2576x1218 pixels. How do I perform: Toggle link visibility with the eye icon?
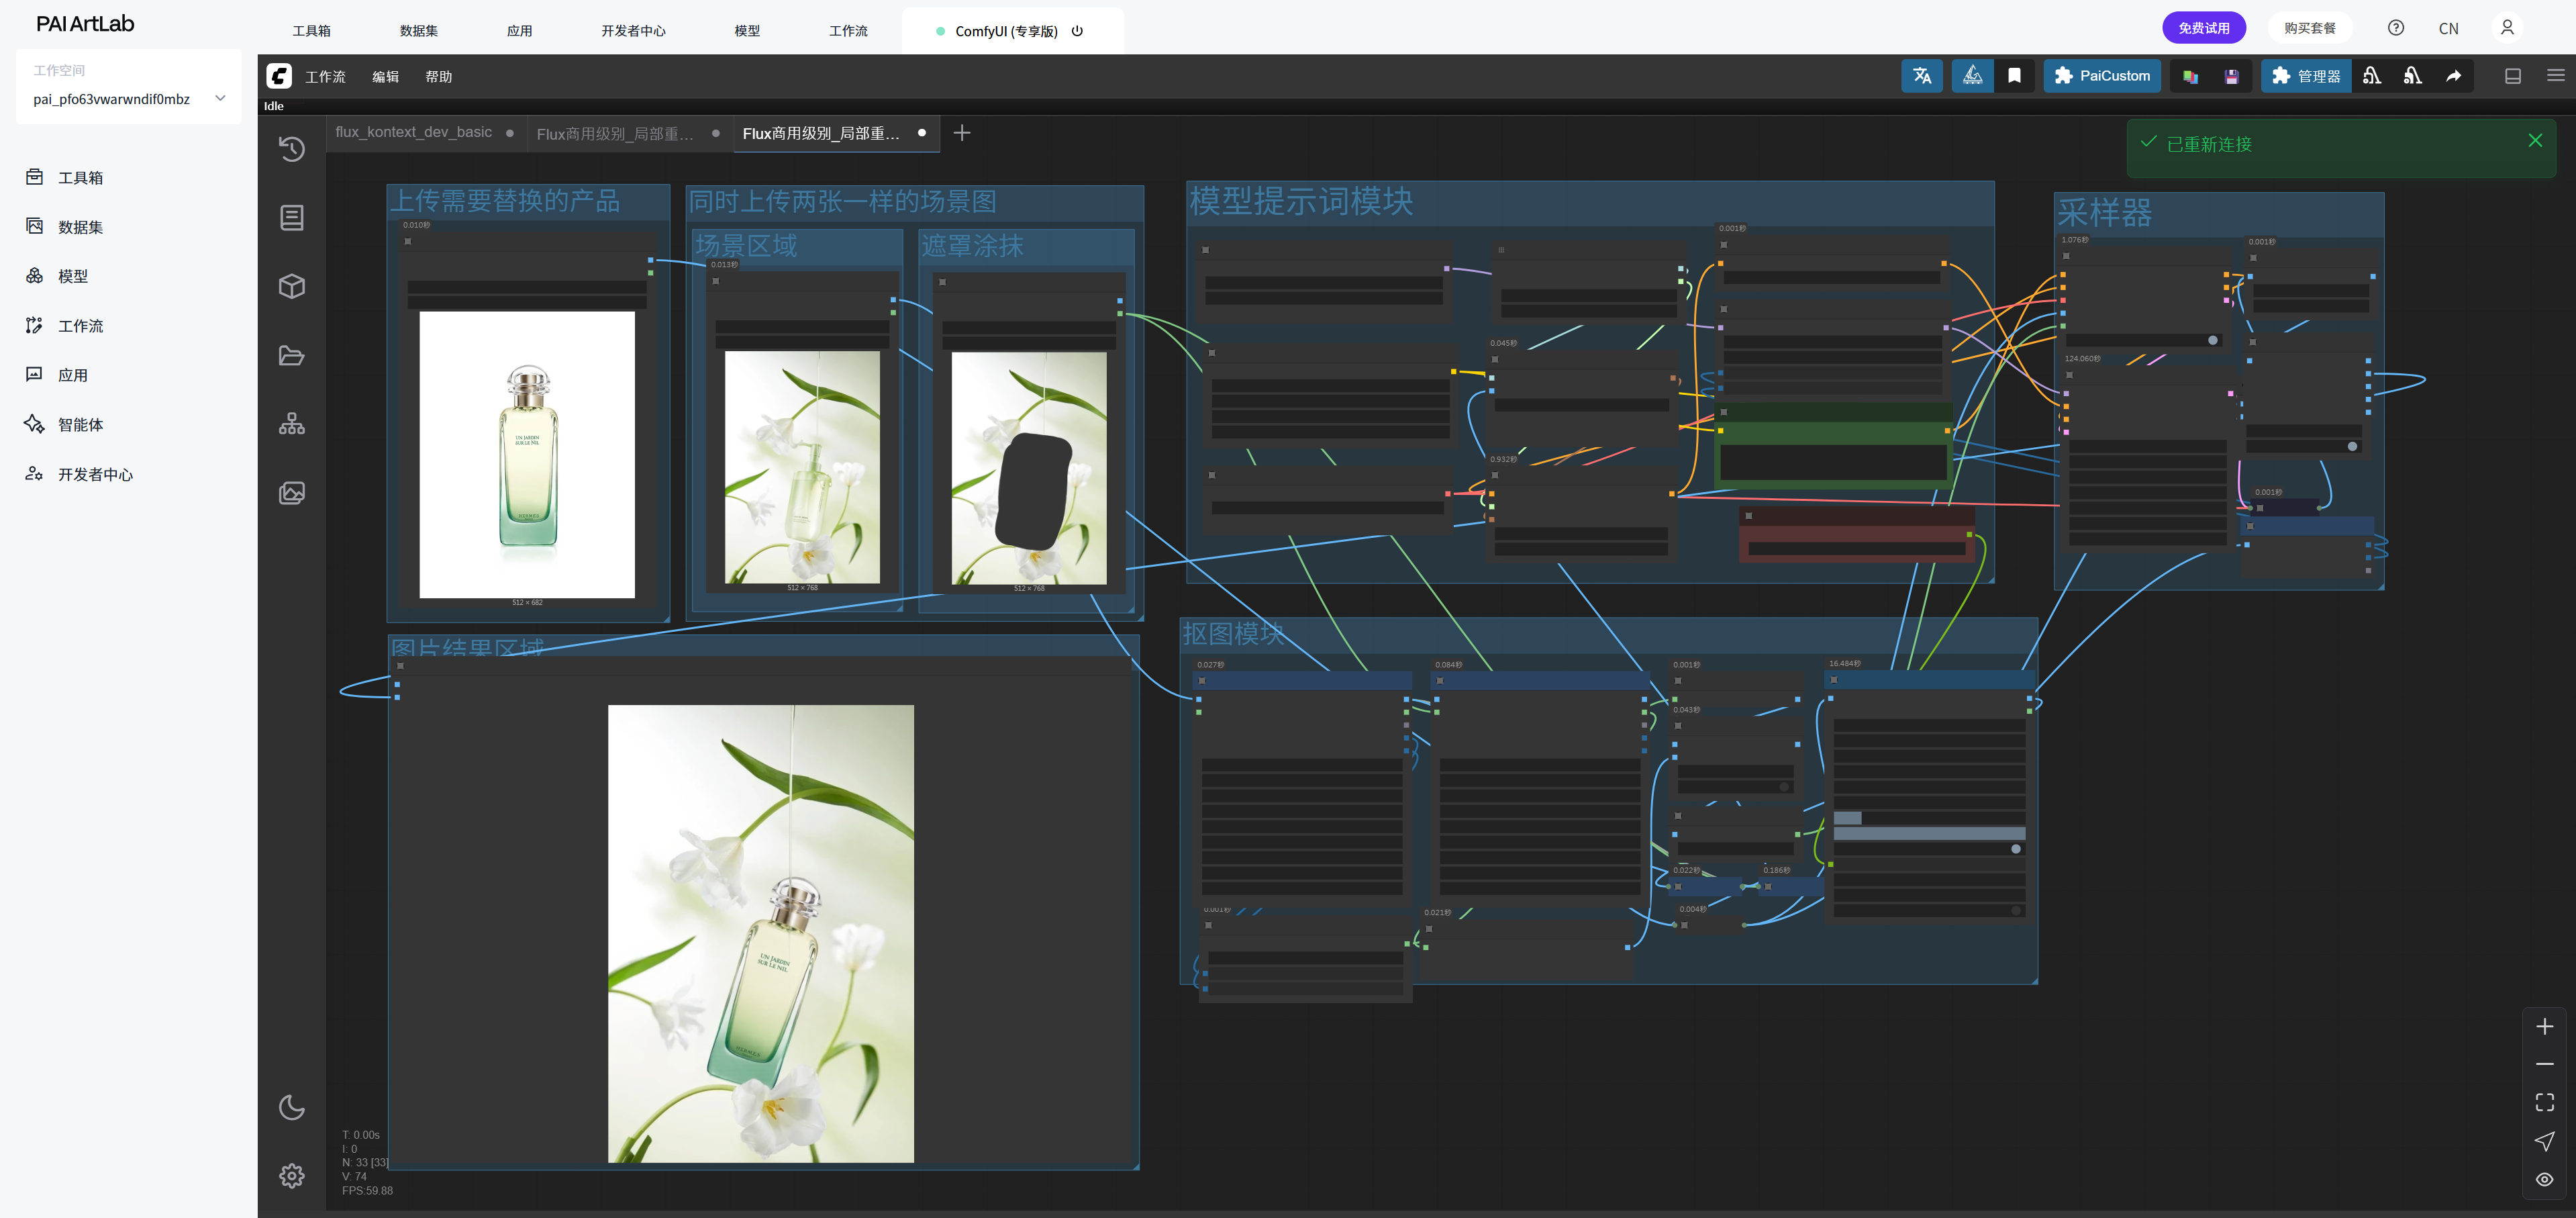click(2544, 1179)
